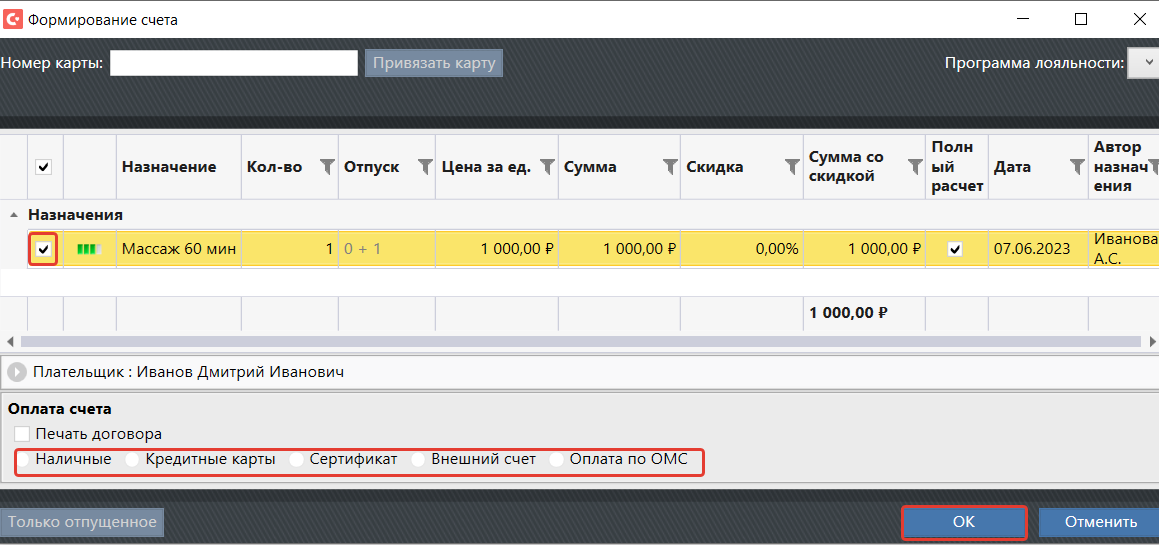Click the green status bar icon for Массаж

(89, 249)
